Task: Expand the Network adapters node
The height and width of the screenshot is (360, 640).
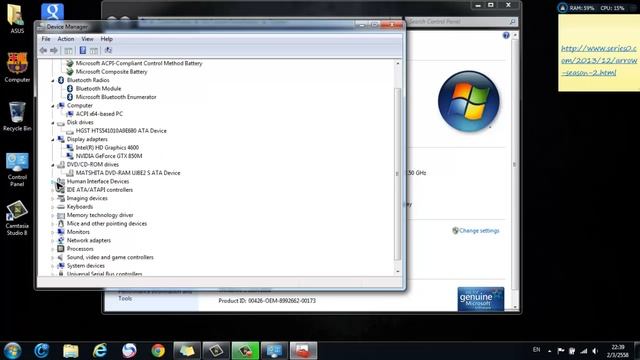Action: [53, 240]
